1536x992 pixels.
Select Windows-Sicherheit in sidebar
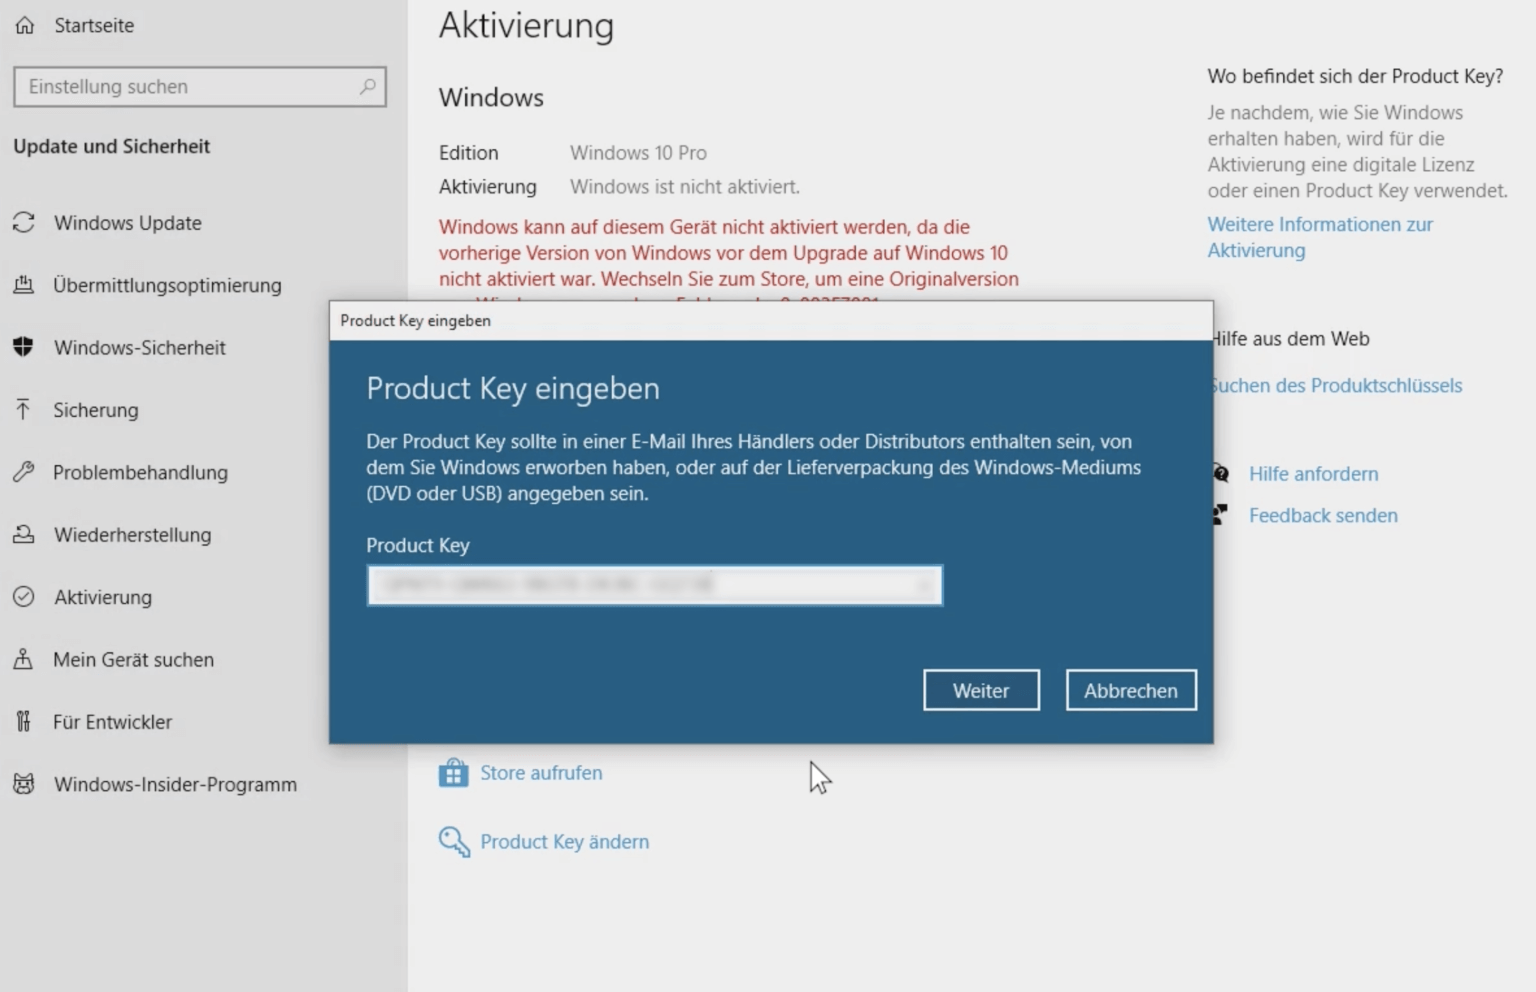(x=140, y=347)
